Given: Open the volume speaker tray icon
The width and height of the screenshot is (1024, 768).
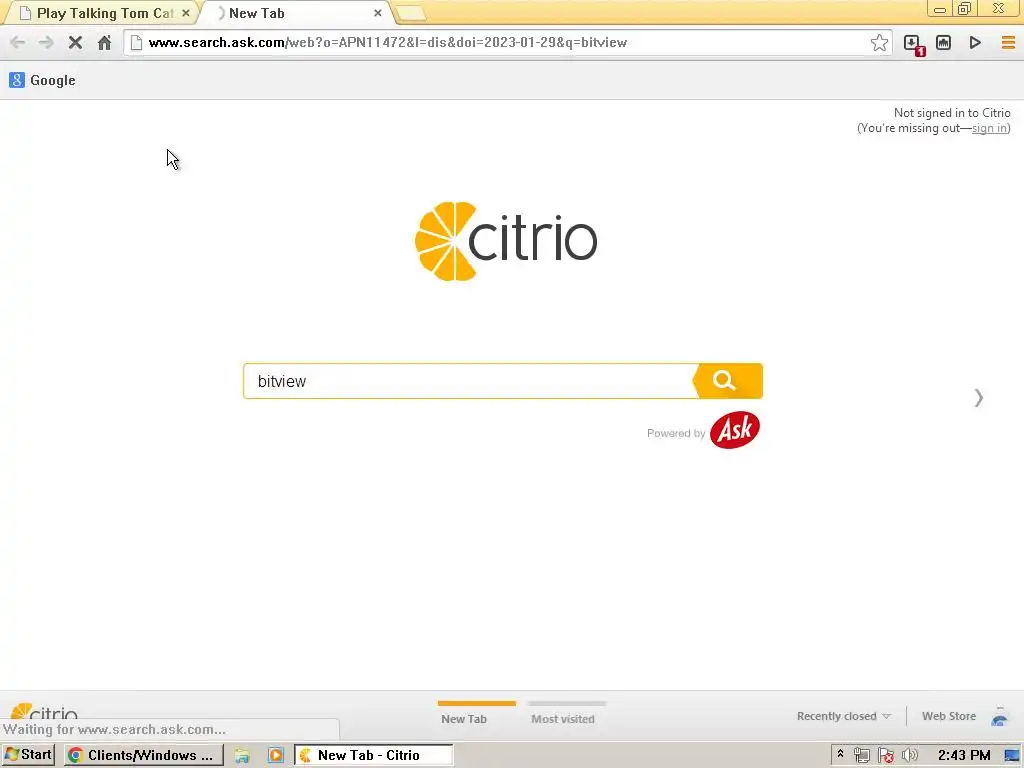Looking at the screenshot, I should click(x=909, y=756).
